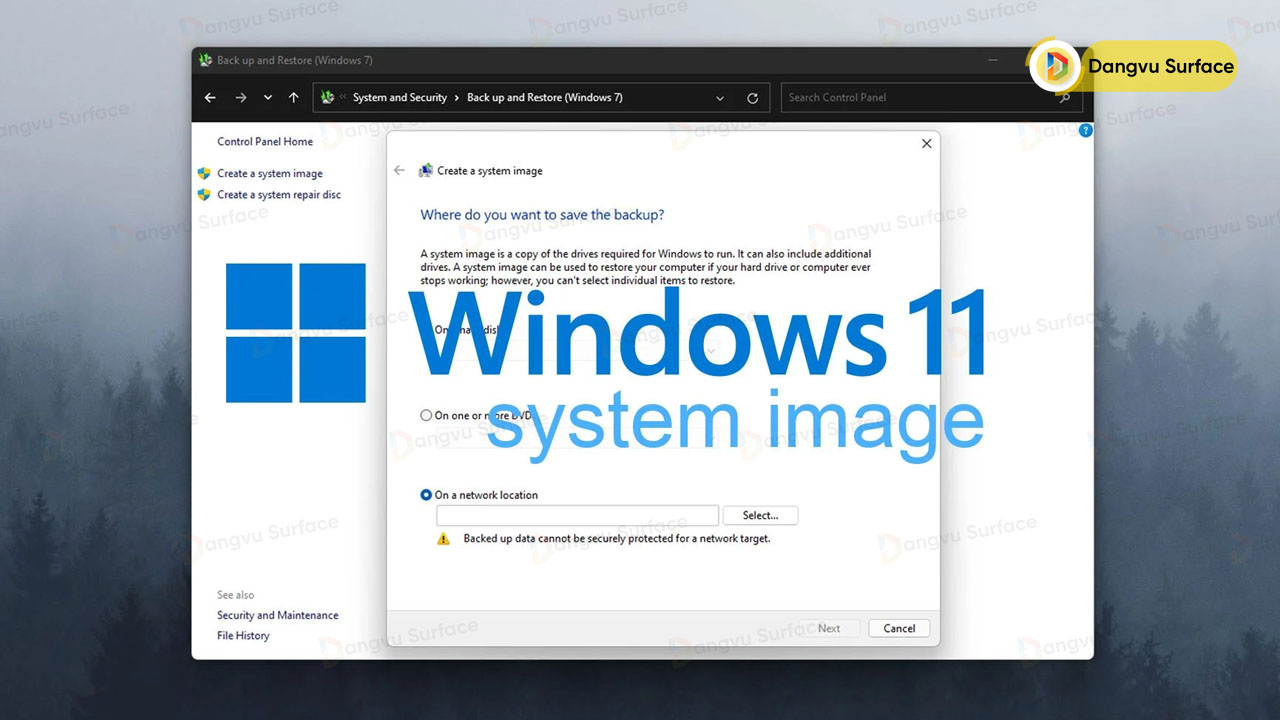Click the Back up and Restore breadcrumb item
1280x720 pixels.
[544, 98]
